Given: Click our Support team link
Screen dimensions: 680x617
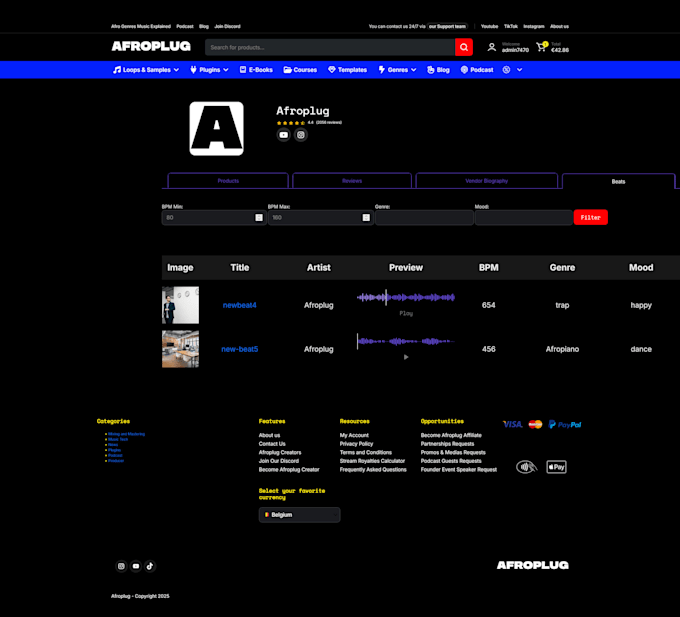Looking at the screenshot, I should (x=447, y=26).
